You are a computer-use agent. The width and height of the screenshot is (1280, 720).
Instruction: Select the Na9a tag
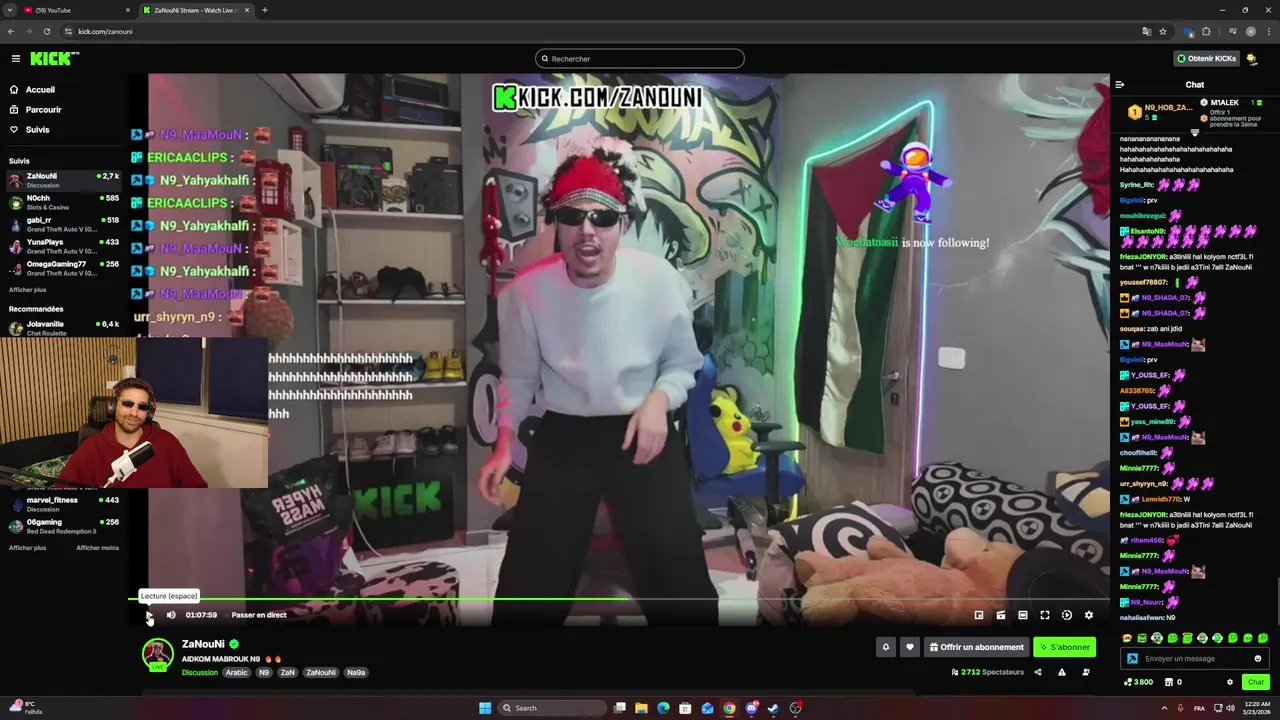[x=356, y=673]
